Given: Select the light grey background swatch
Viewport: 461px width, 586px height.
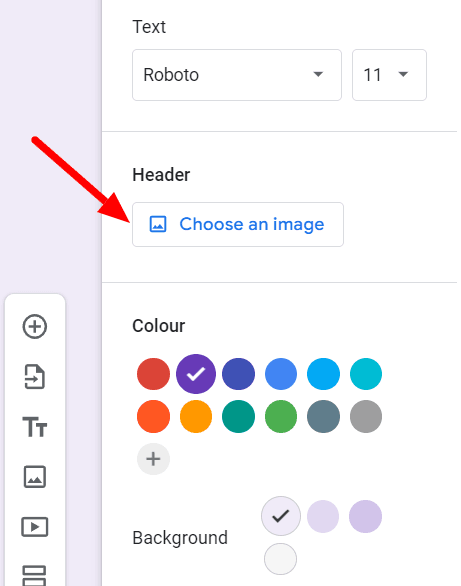Looking at the screenshot, I should [281, 559].
